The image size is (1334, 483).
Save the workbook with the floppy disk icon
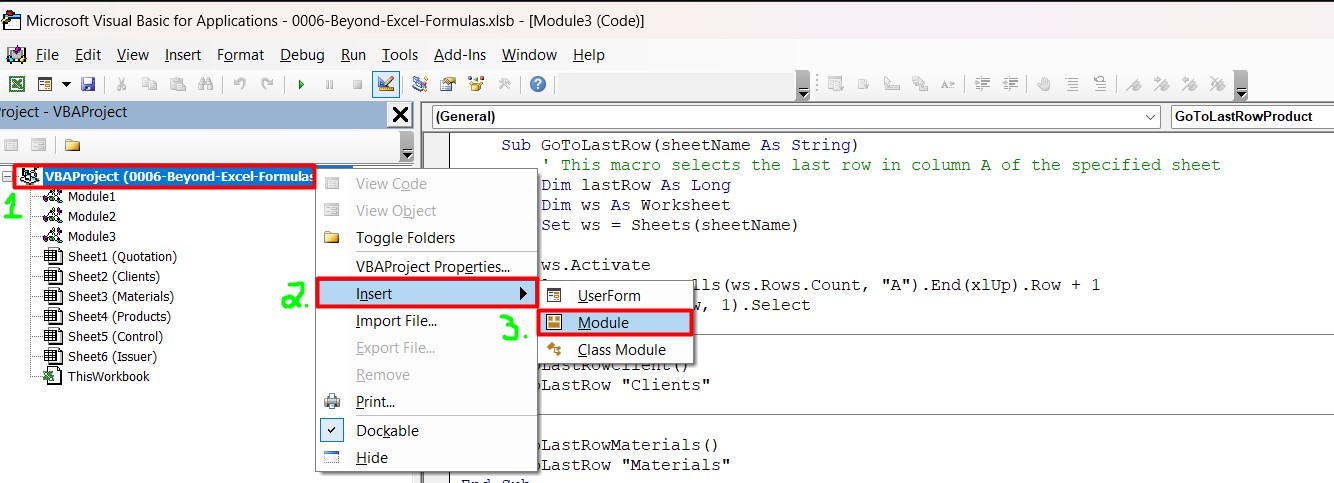coord(88,84)
